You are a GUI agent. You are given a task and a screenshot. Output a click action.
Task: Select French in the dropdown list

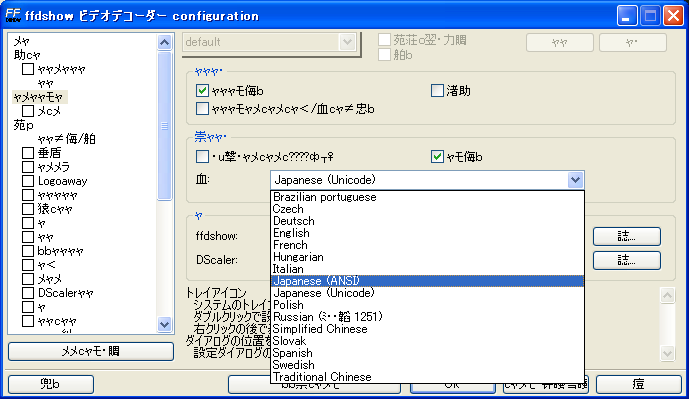(427, 245)
